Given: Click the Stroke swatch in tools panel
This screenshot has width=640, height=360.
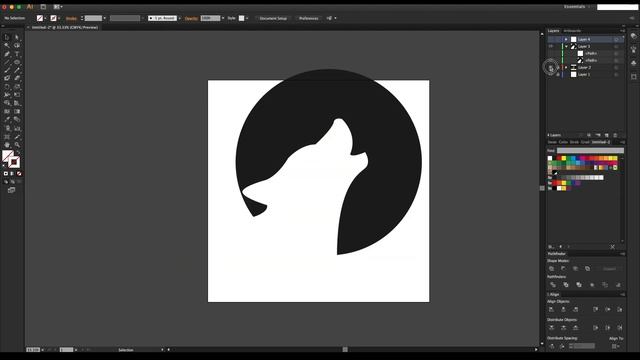Looking at the screenshot, I should (14, 162).
